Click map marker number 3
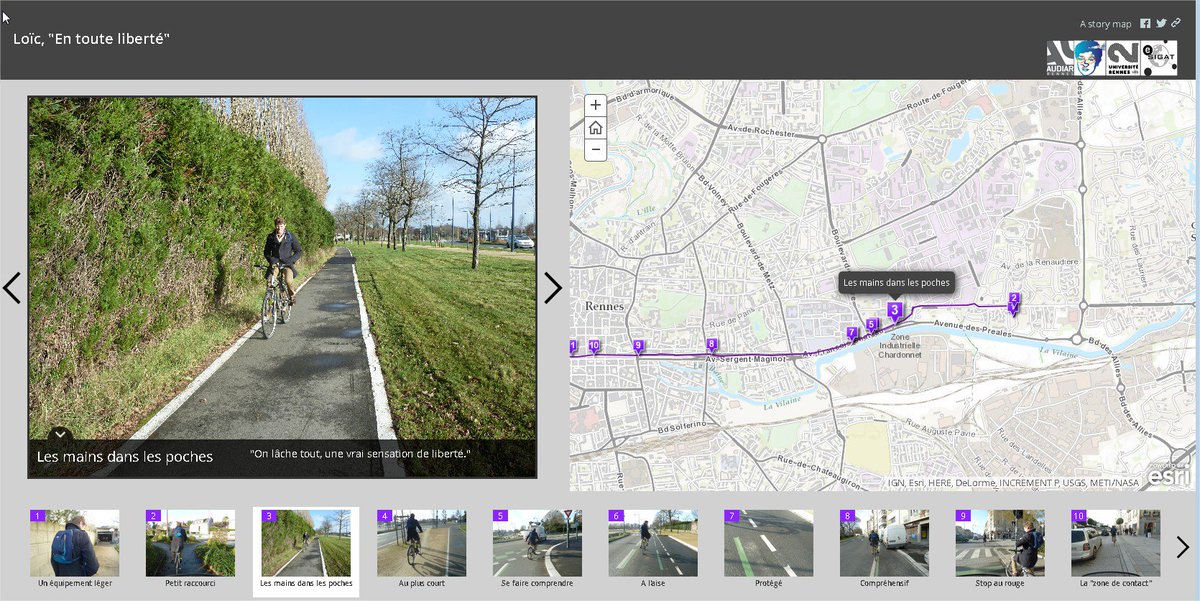 (x=895, y=310)
